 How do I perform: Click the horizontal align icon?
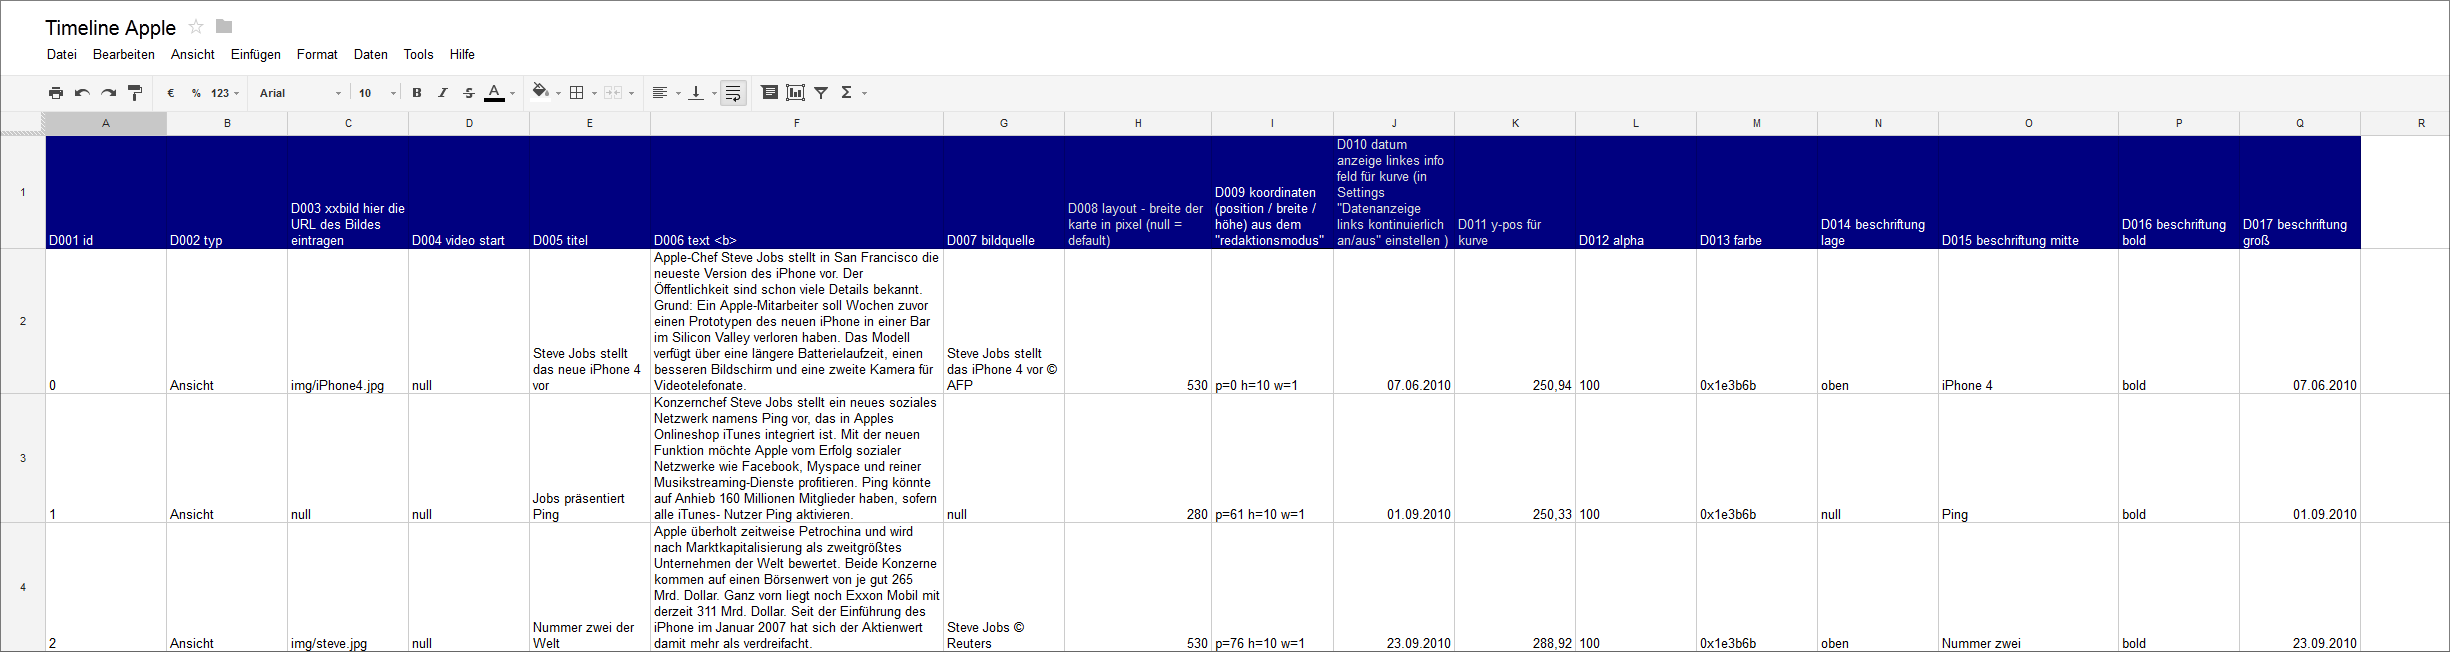660,93
